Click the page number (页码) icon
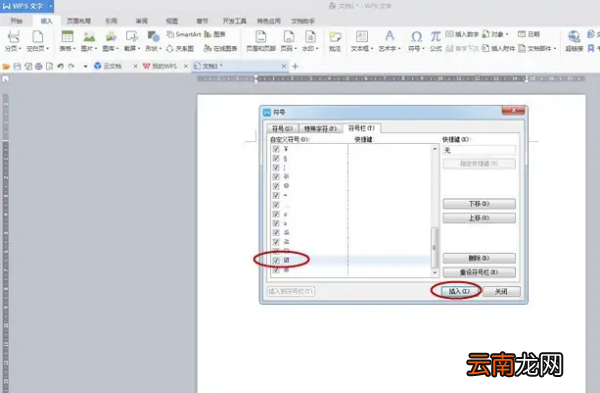 (289, 37)
